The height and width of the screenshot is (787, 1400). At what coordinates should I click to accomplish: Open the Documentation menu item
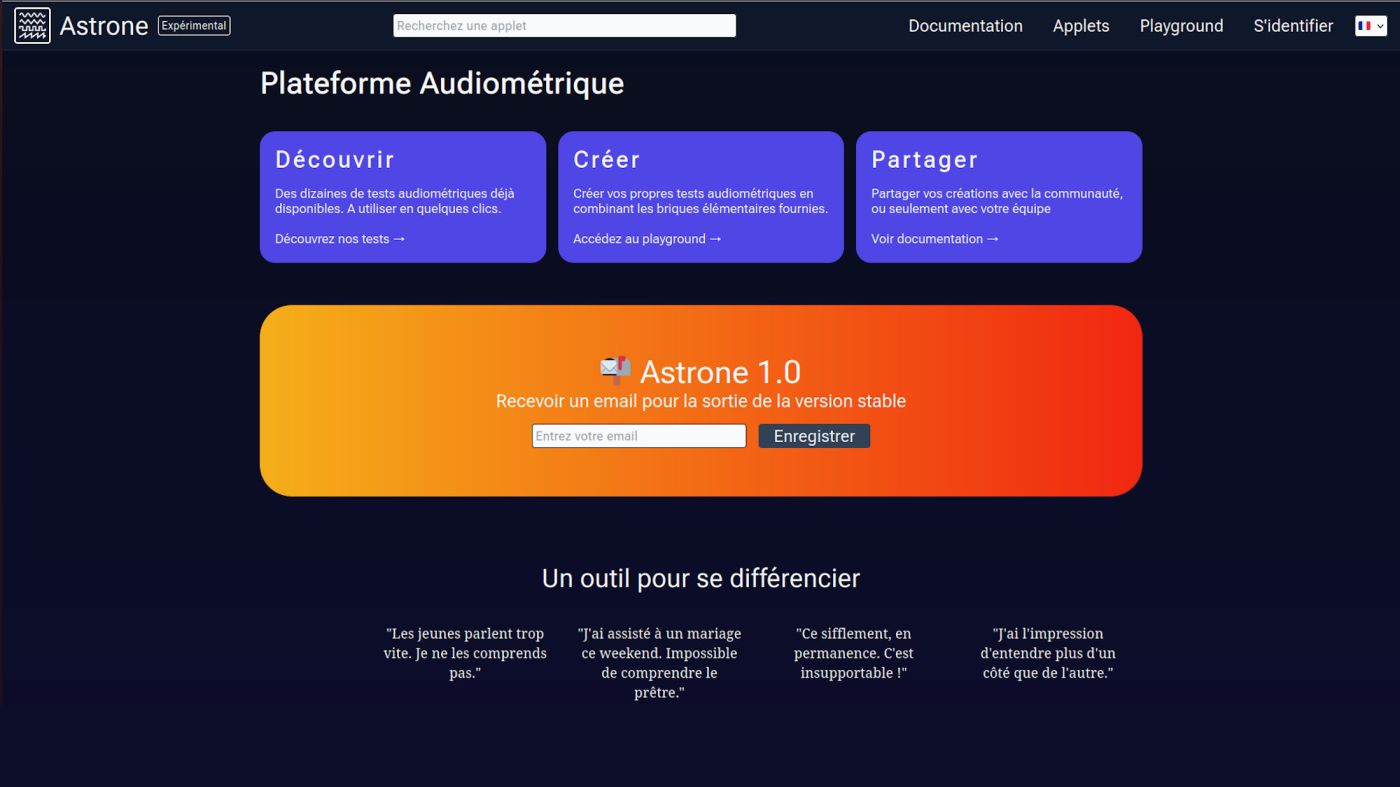click(x=964, y=25)
